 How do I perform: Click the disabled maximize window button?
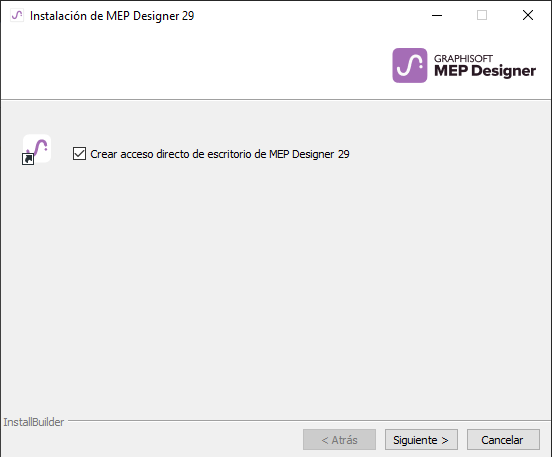click(x=482, y=15)
